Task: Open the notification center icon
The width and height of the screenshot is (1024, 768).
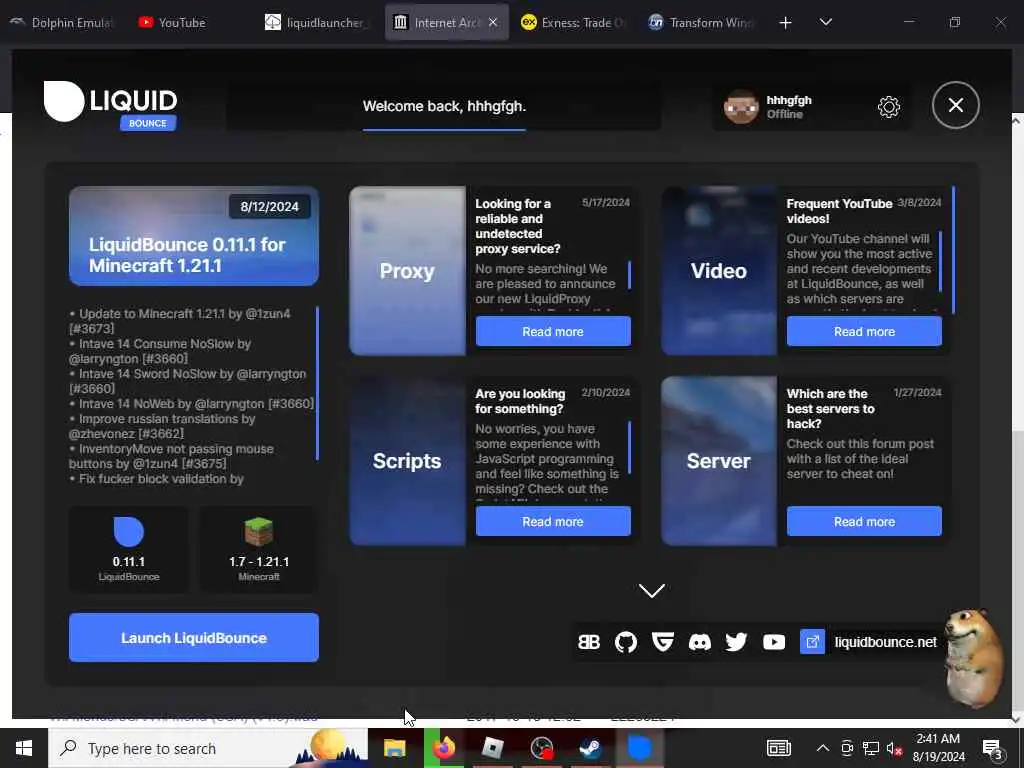Action: point(993,749)
